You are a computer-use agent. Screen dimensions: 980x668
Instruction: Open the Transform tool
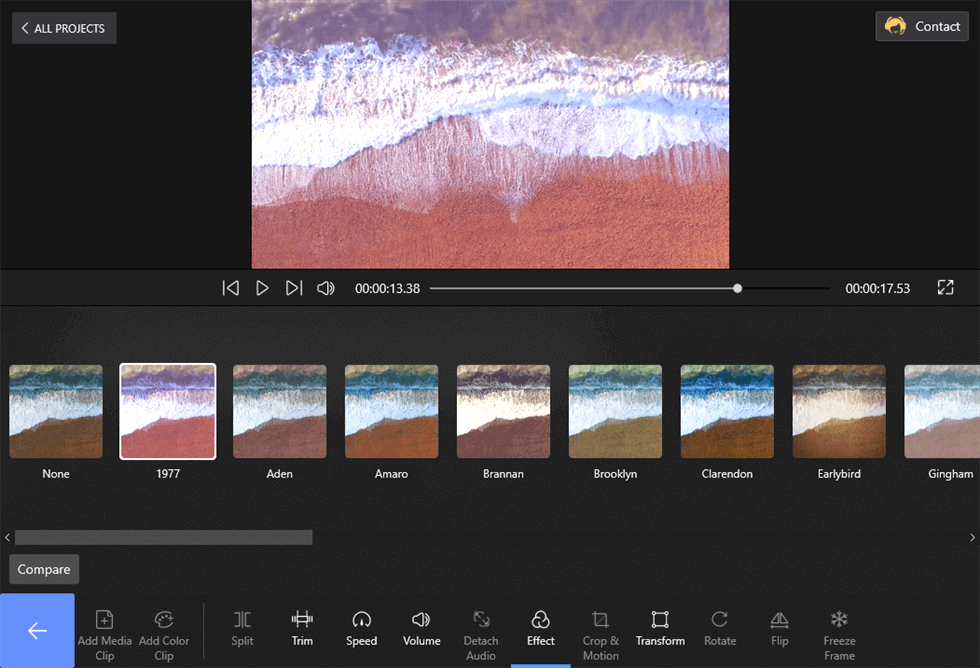(x=660, y=629)
